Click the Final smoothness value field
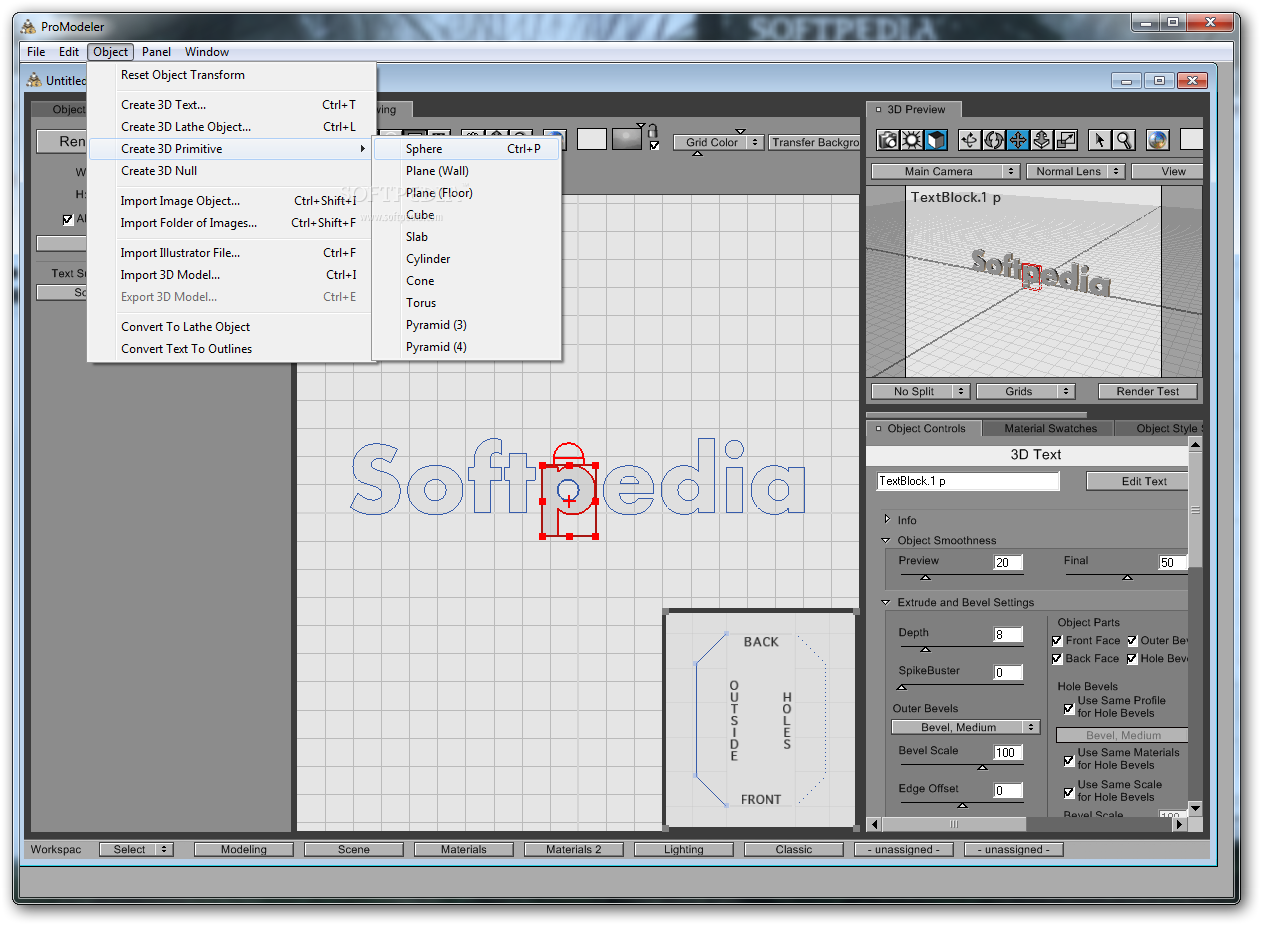The image size is (1261, 925). 1173,563
